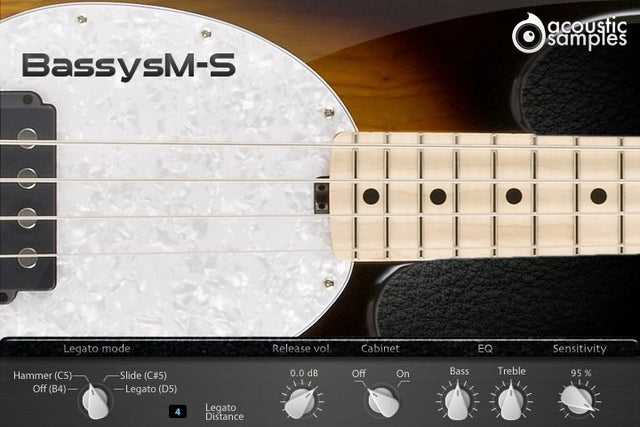
Task: Click the first fretboard dot inlay
Action: (x=371, y=196)
